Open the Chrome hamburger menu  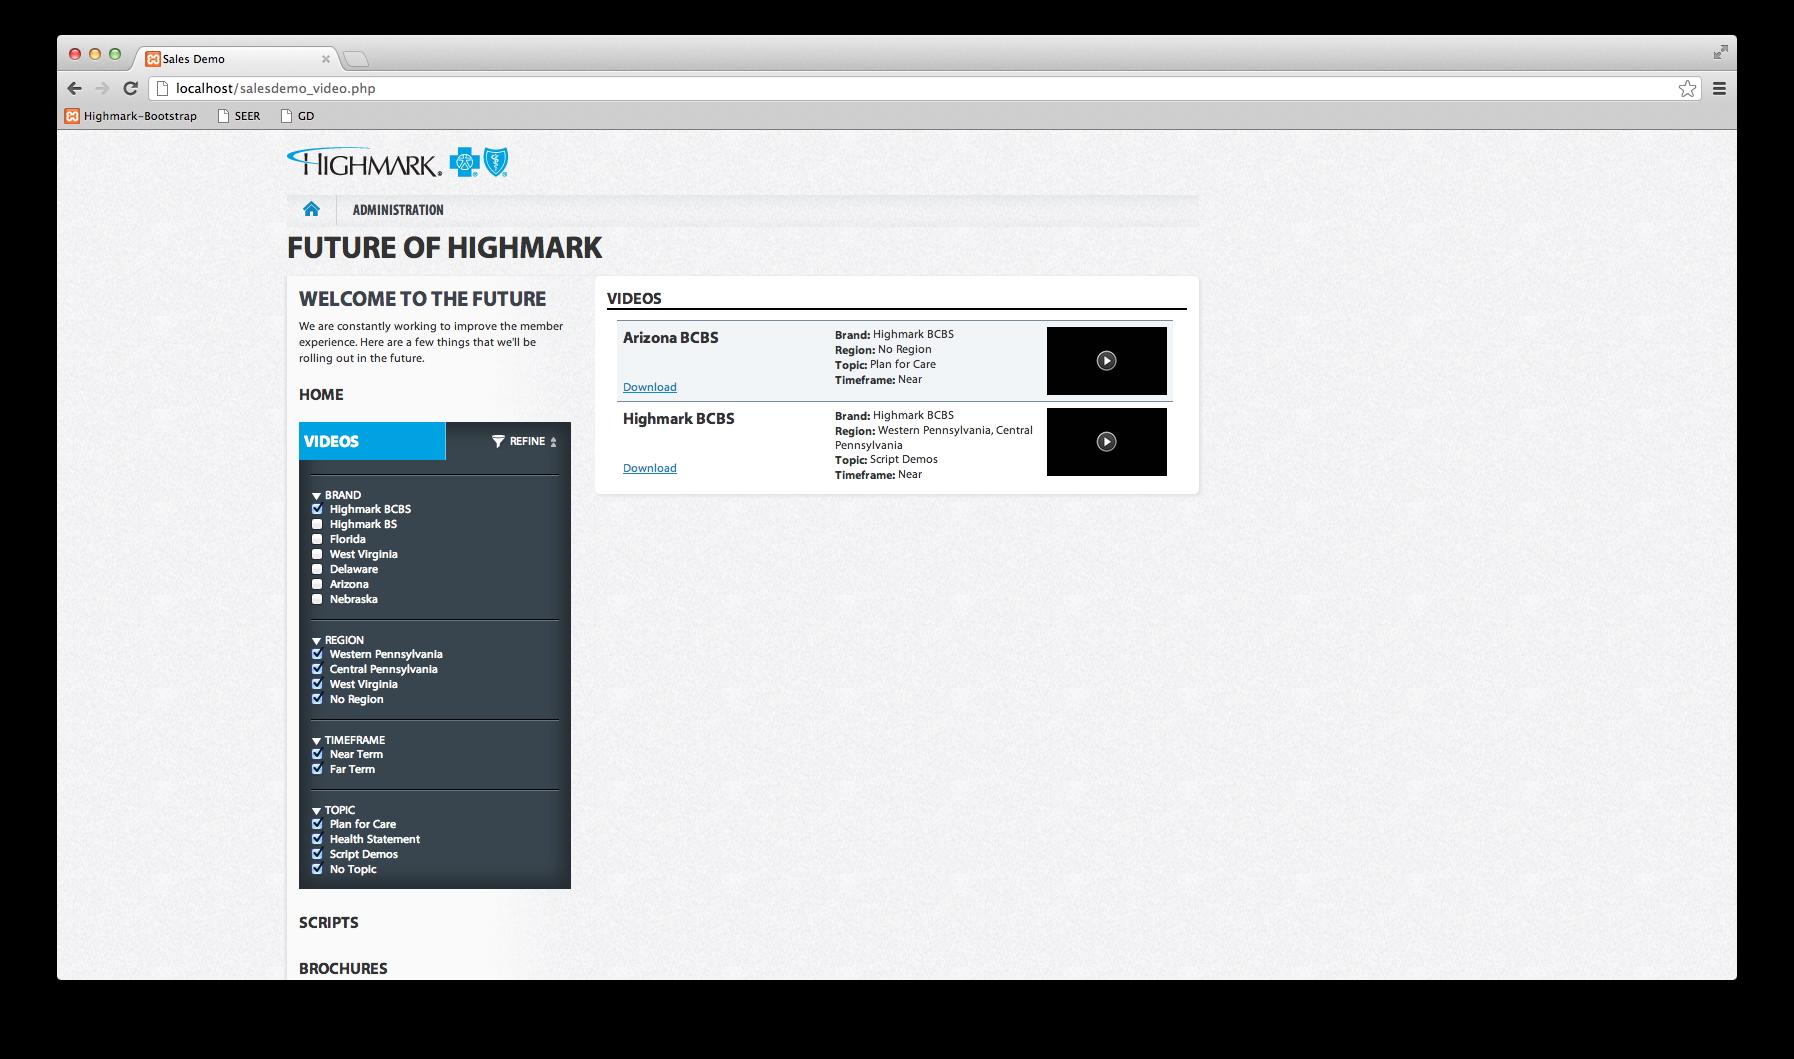pyautogui.click(x=1719, y=88)
